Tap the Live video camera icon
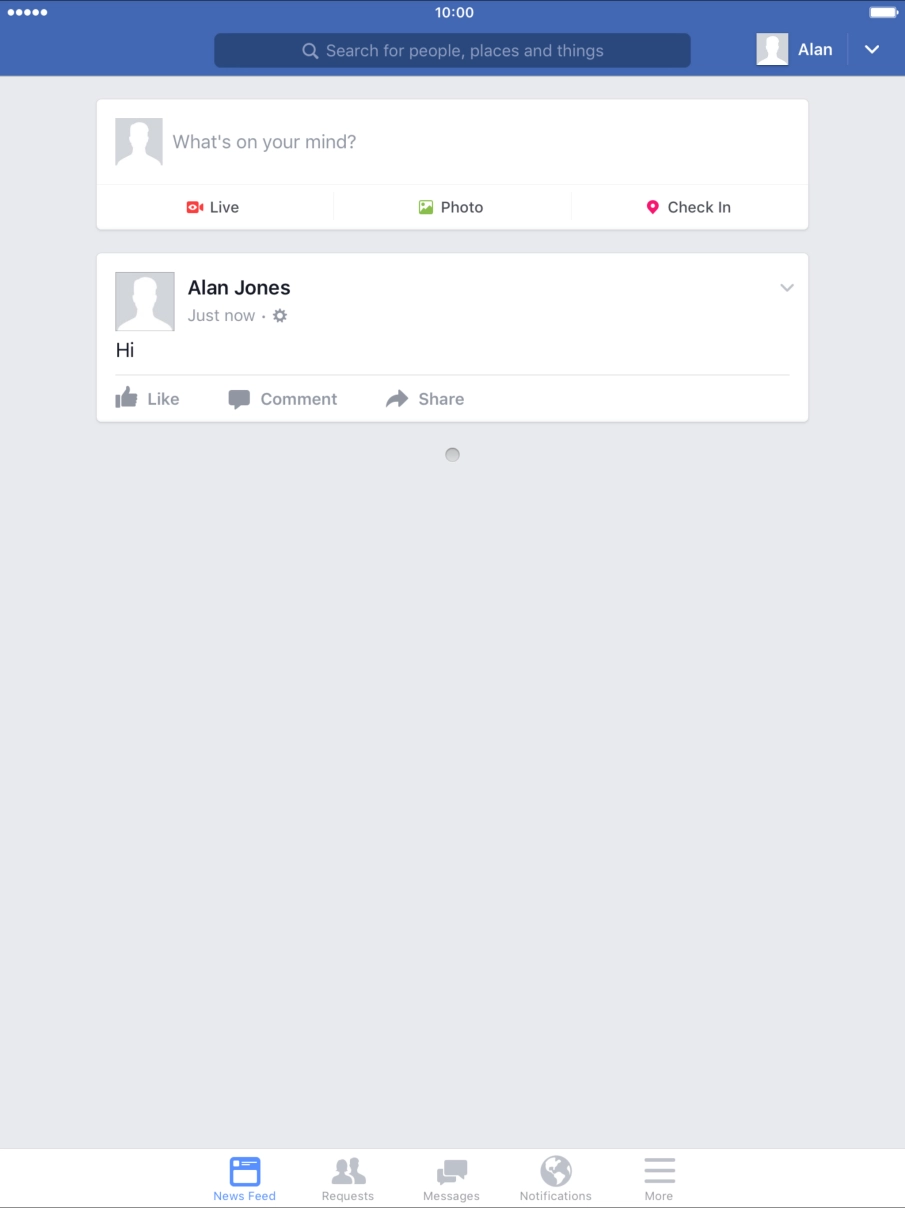 [195, 207]
